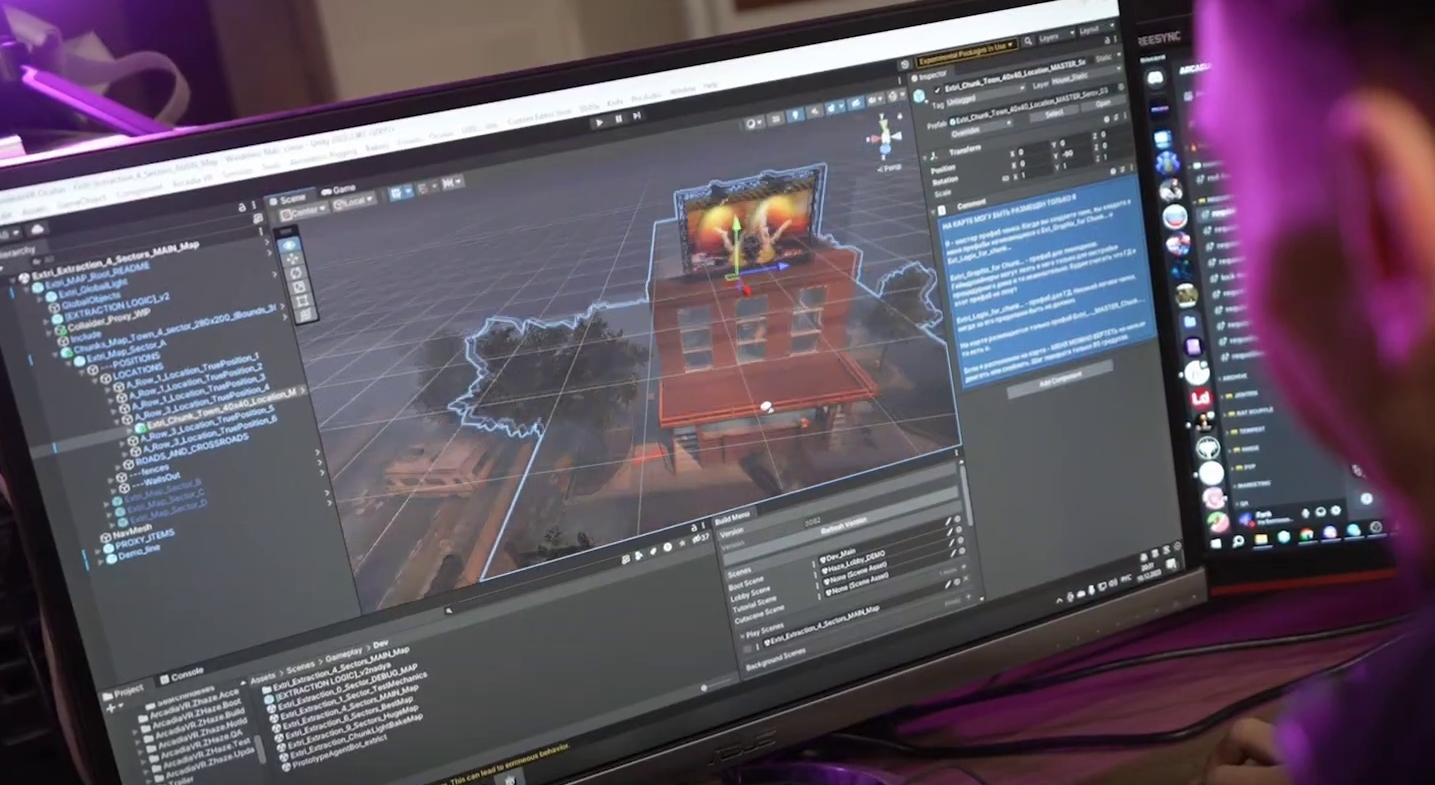Toggle the active checkbox of the inspected object

[x=936, y=92]
